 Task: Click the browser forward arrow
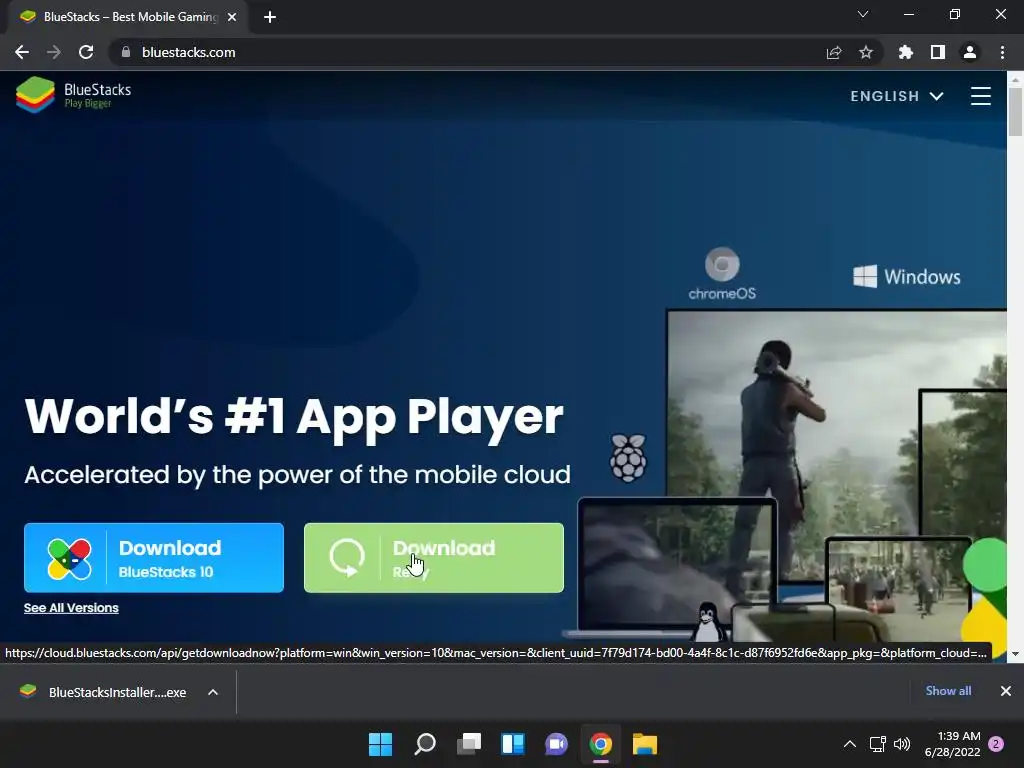click(54, 52)
